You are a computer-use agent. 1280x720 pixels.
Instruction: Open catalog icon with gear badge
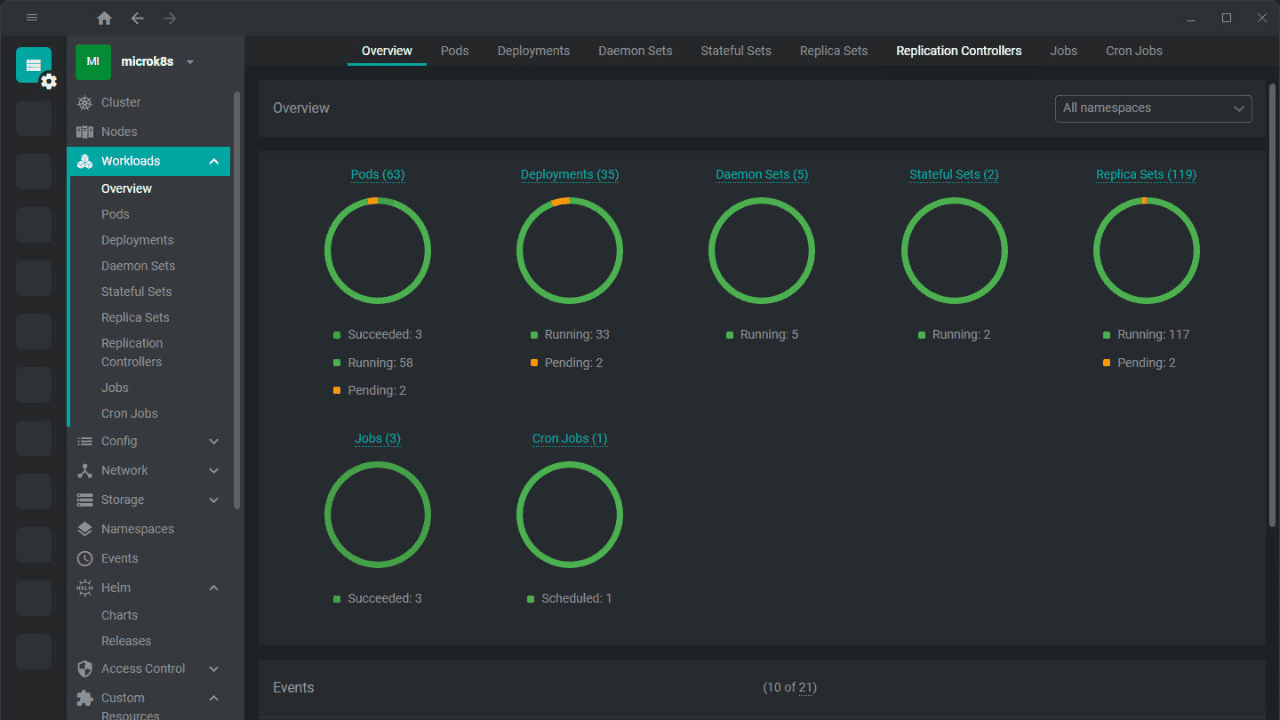pyautogui.click(x=35, y=66)
